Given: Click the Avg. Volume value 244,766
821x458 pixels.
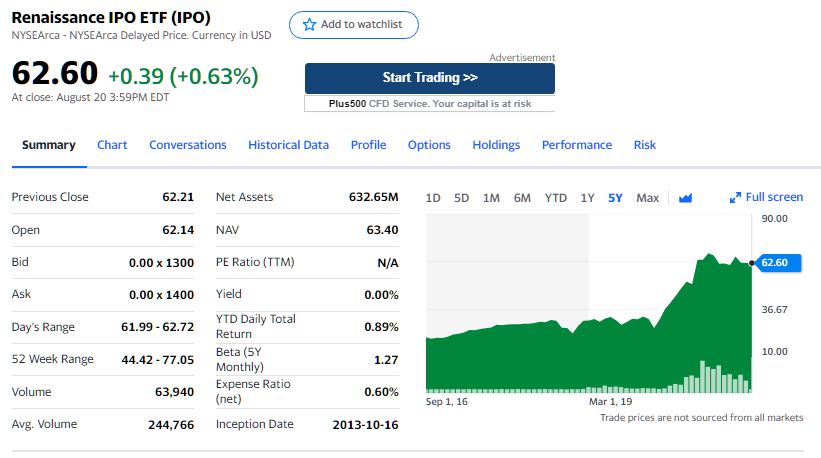Looking at the screenshot, I should point(171,425).
